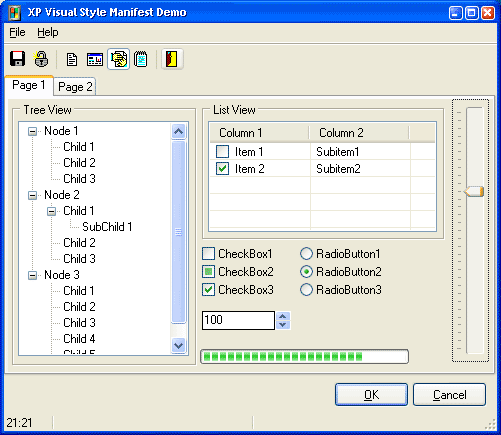Increase the spinner value with up arrow

click(x=283, y=316)
